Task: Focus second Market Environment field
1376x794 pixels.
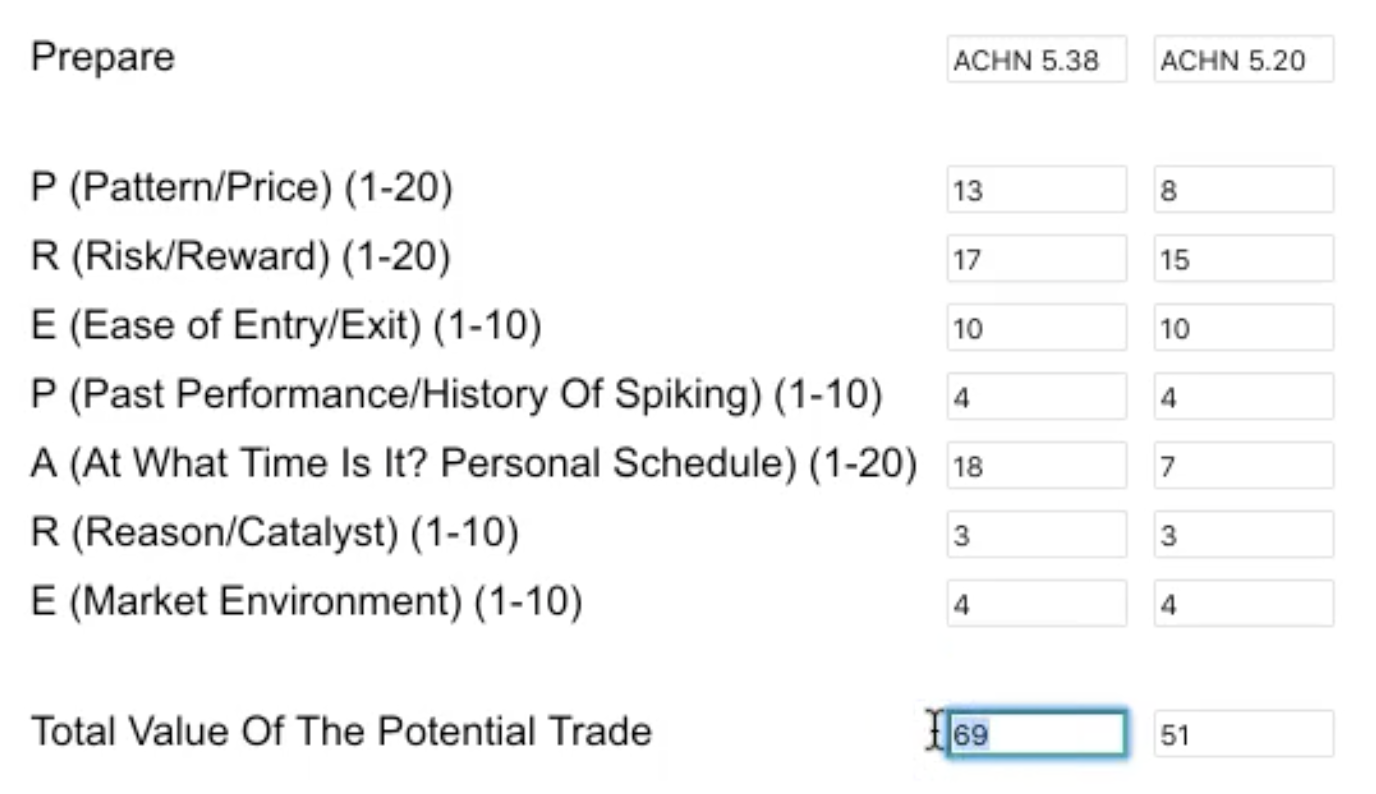Action: point(1243,604)
